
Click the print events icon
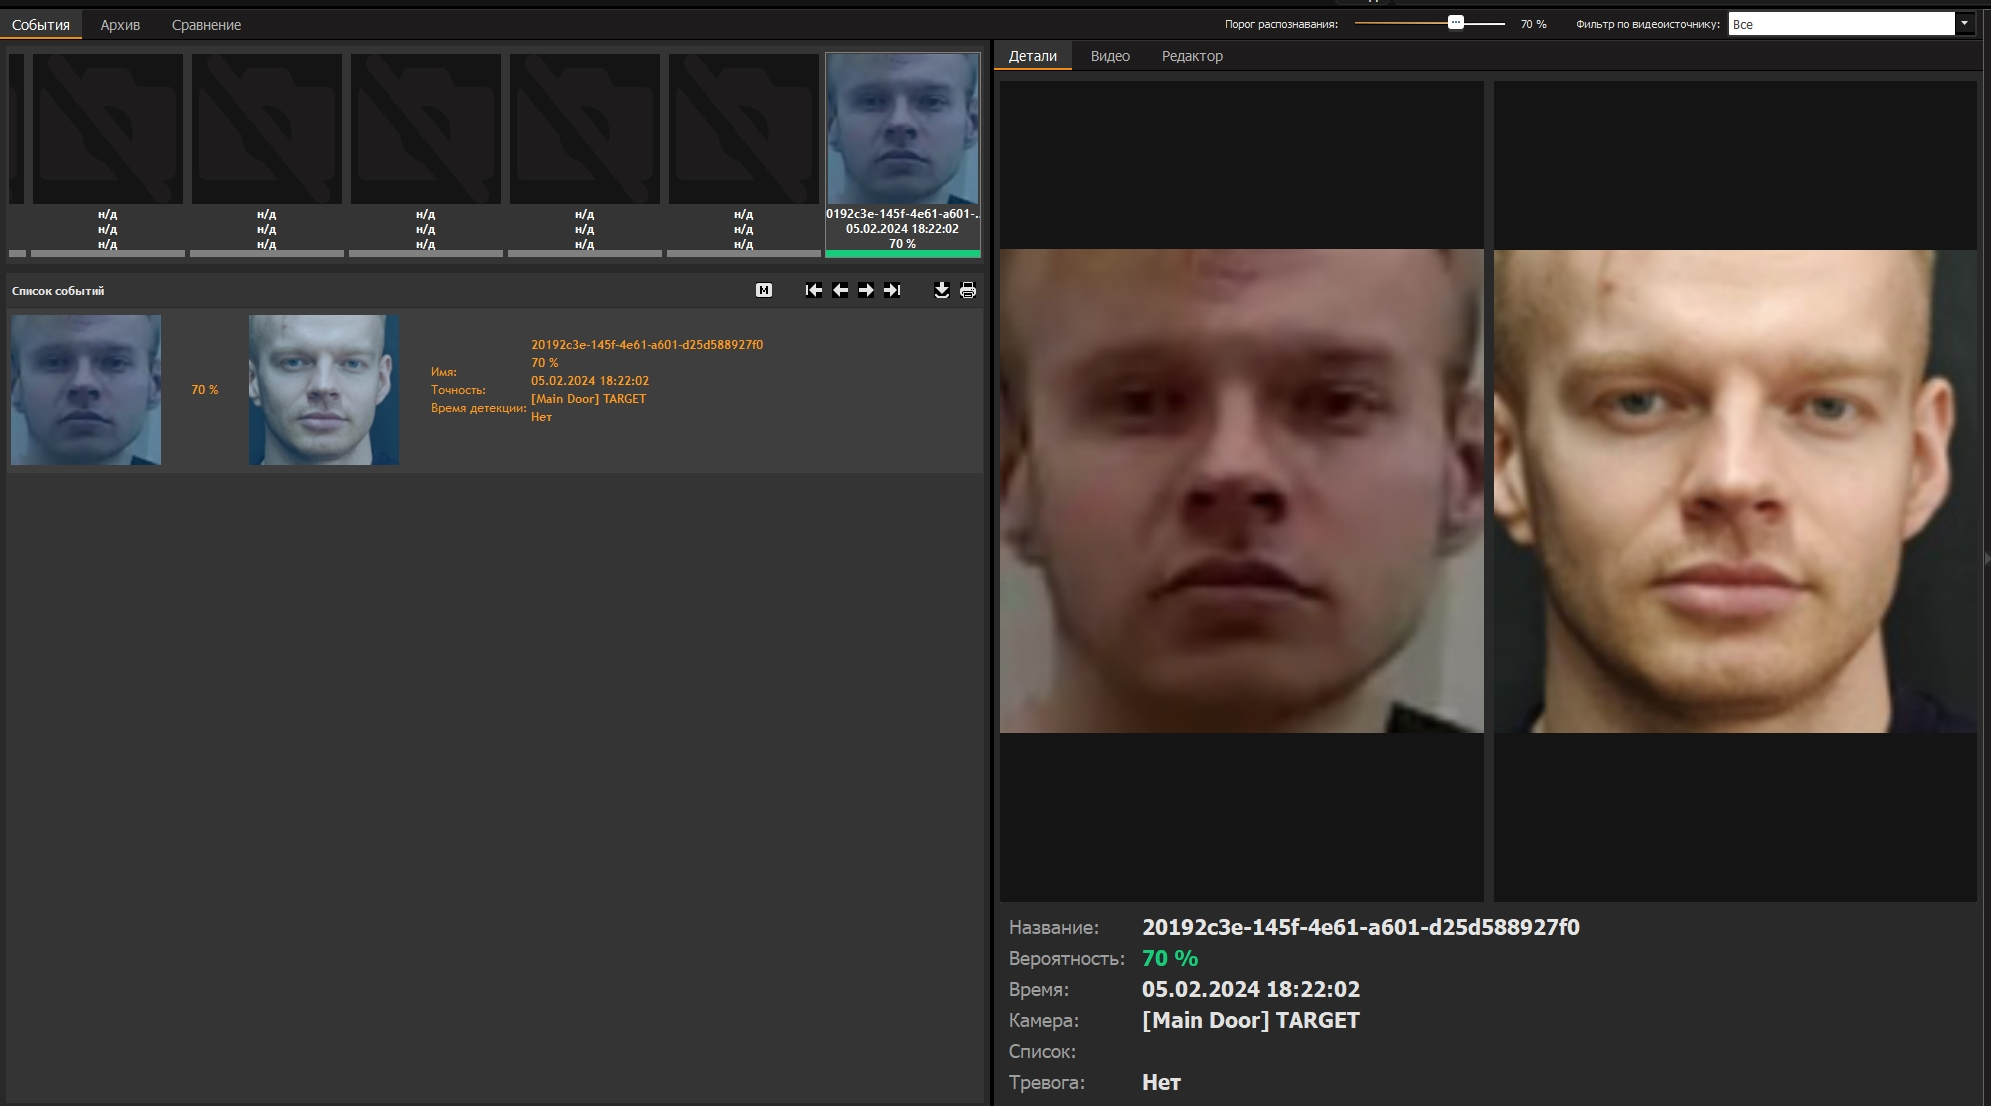(x=968, y=290)
